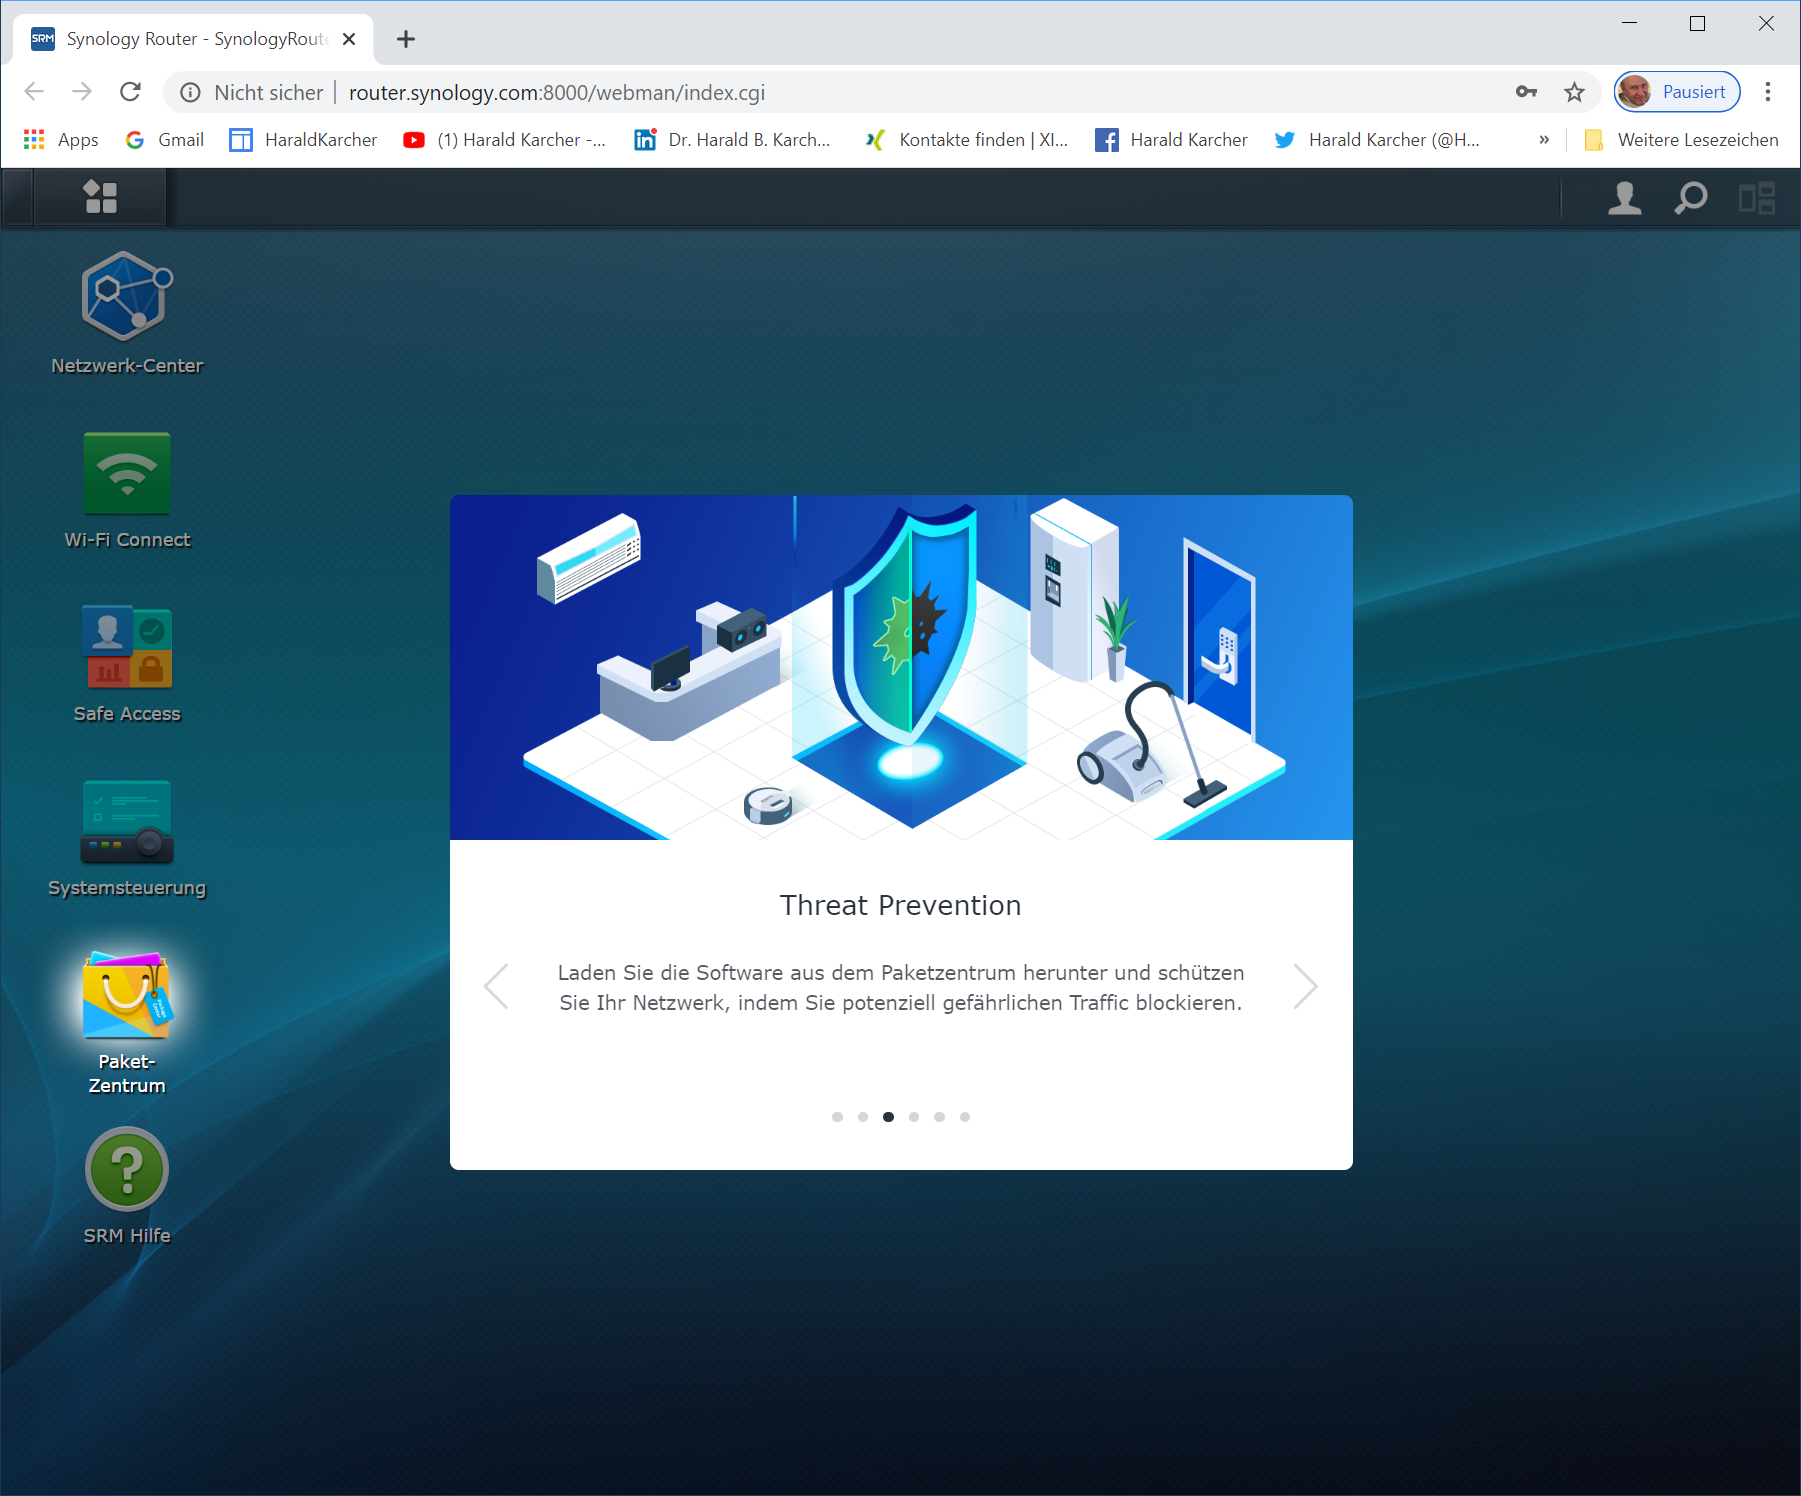Open the user options menu
The width and height of the screenshot is (1801, 1496).
point(1625,198)
